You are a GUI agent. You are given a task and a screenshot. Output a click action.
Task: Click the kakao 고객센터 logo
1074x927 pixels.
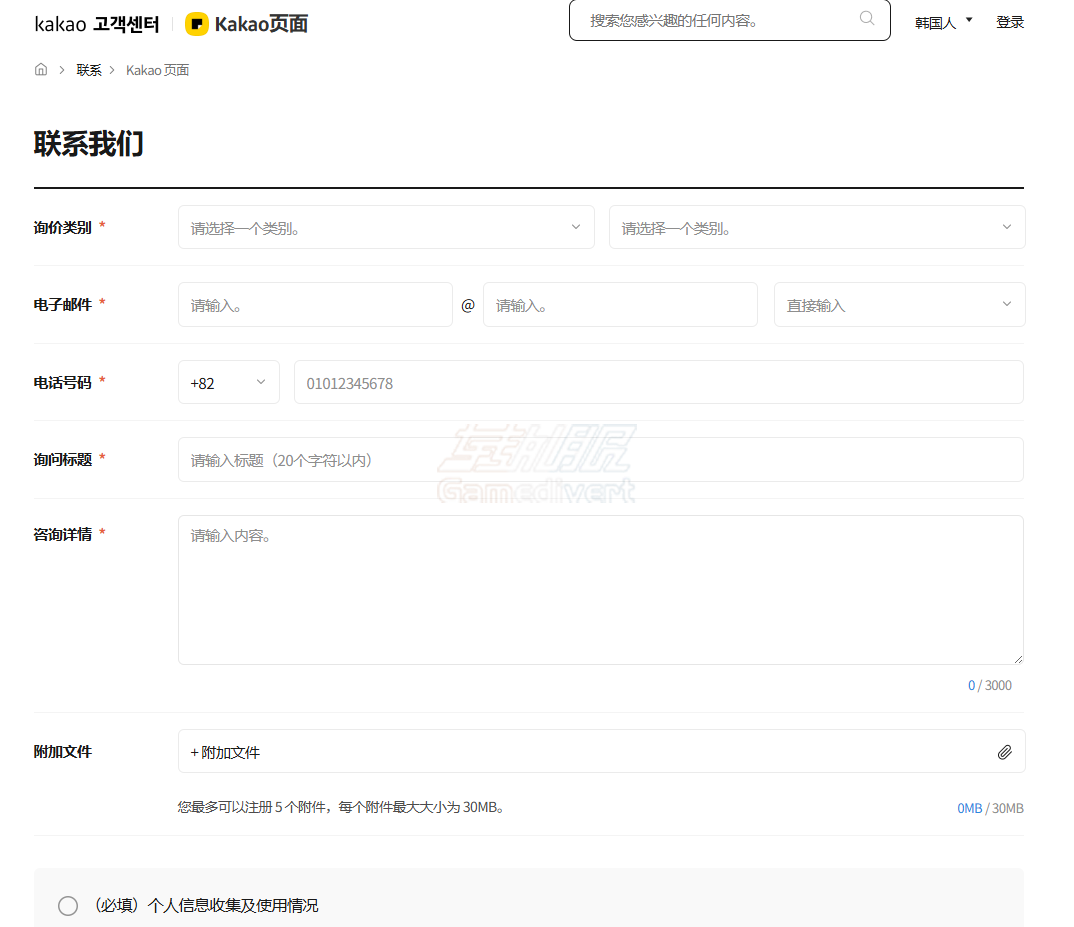[97, 24]
